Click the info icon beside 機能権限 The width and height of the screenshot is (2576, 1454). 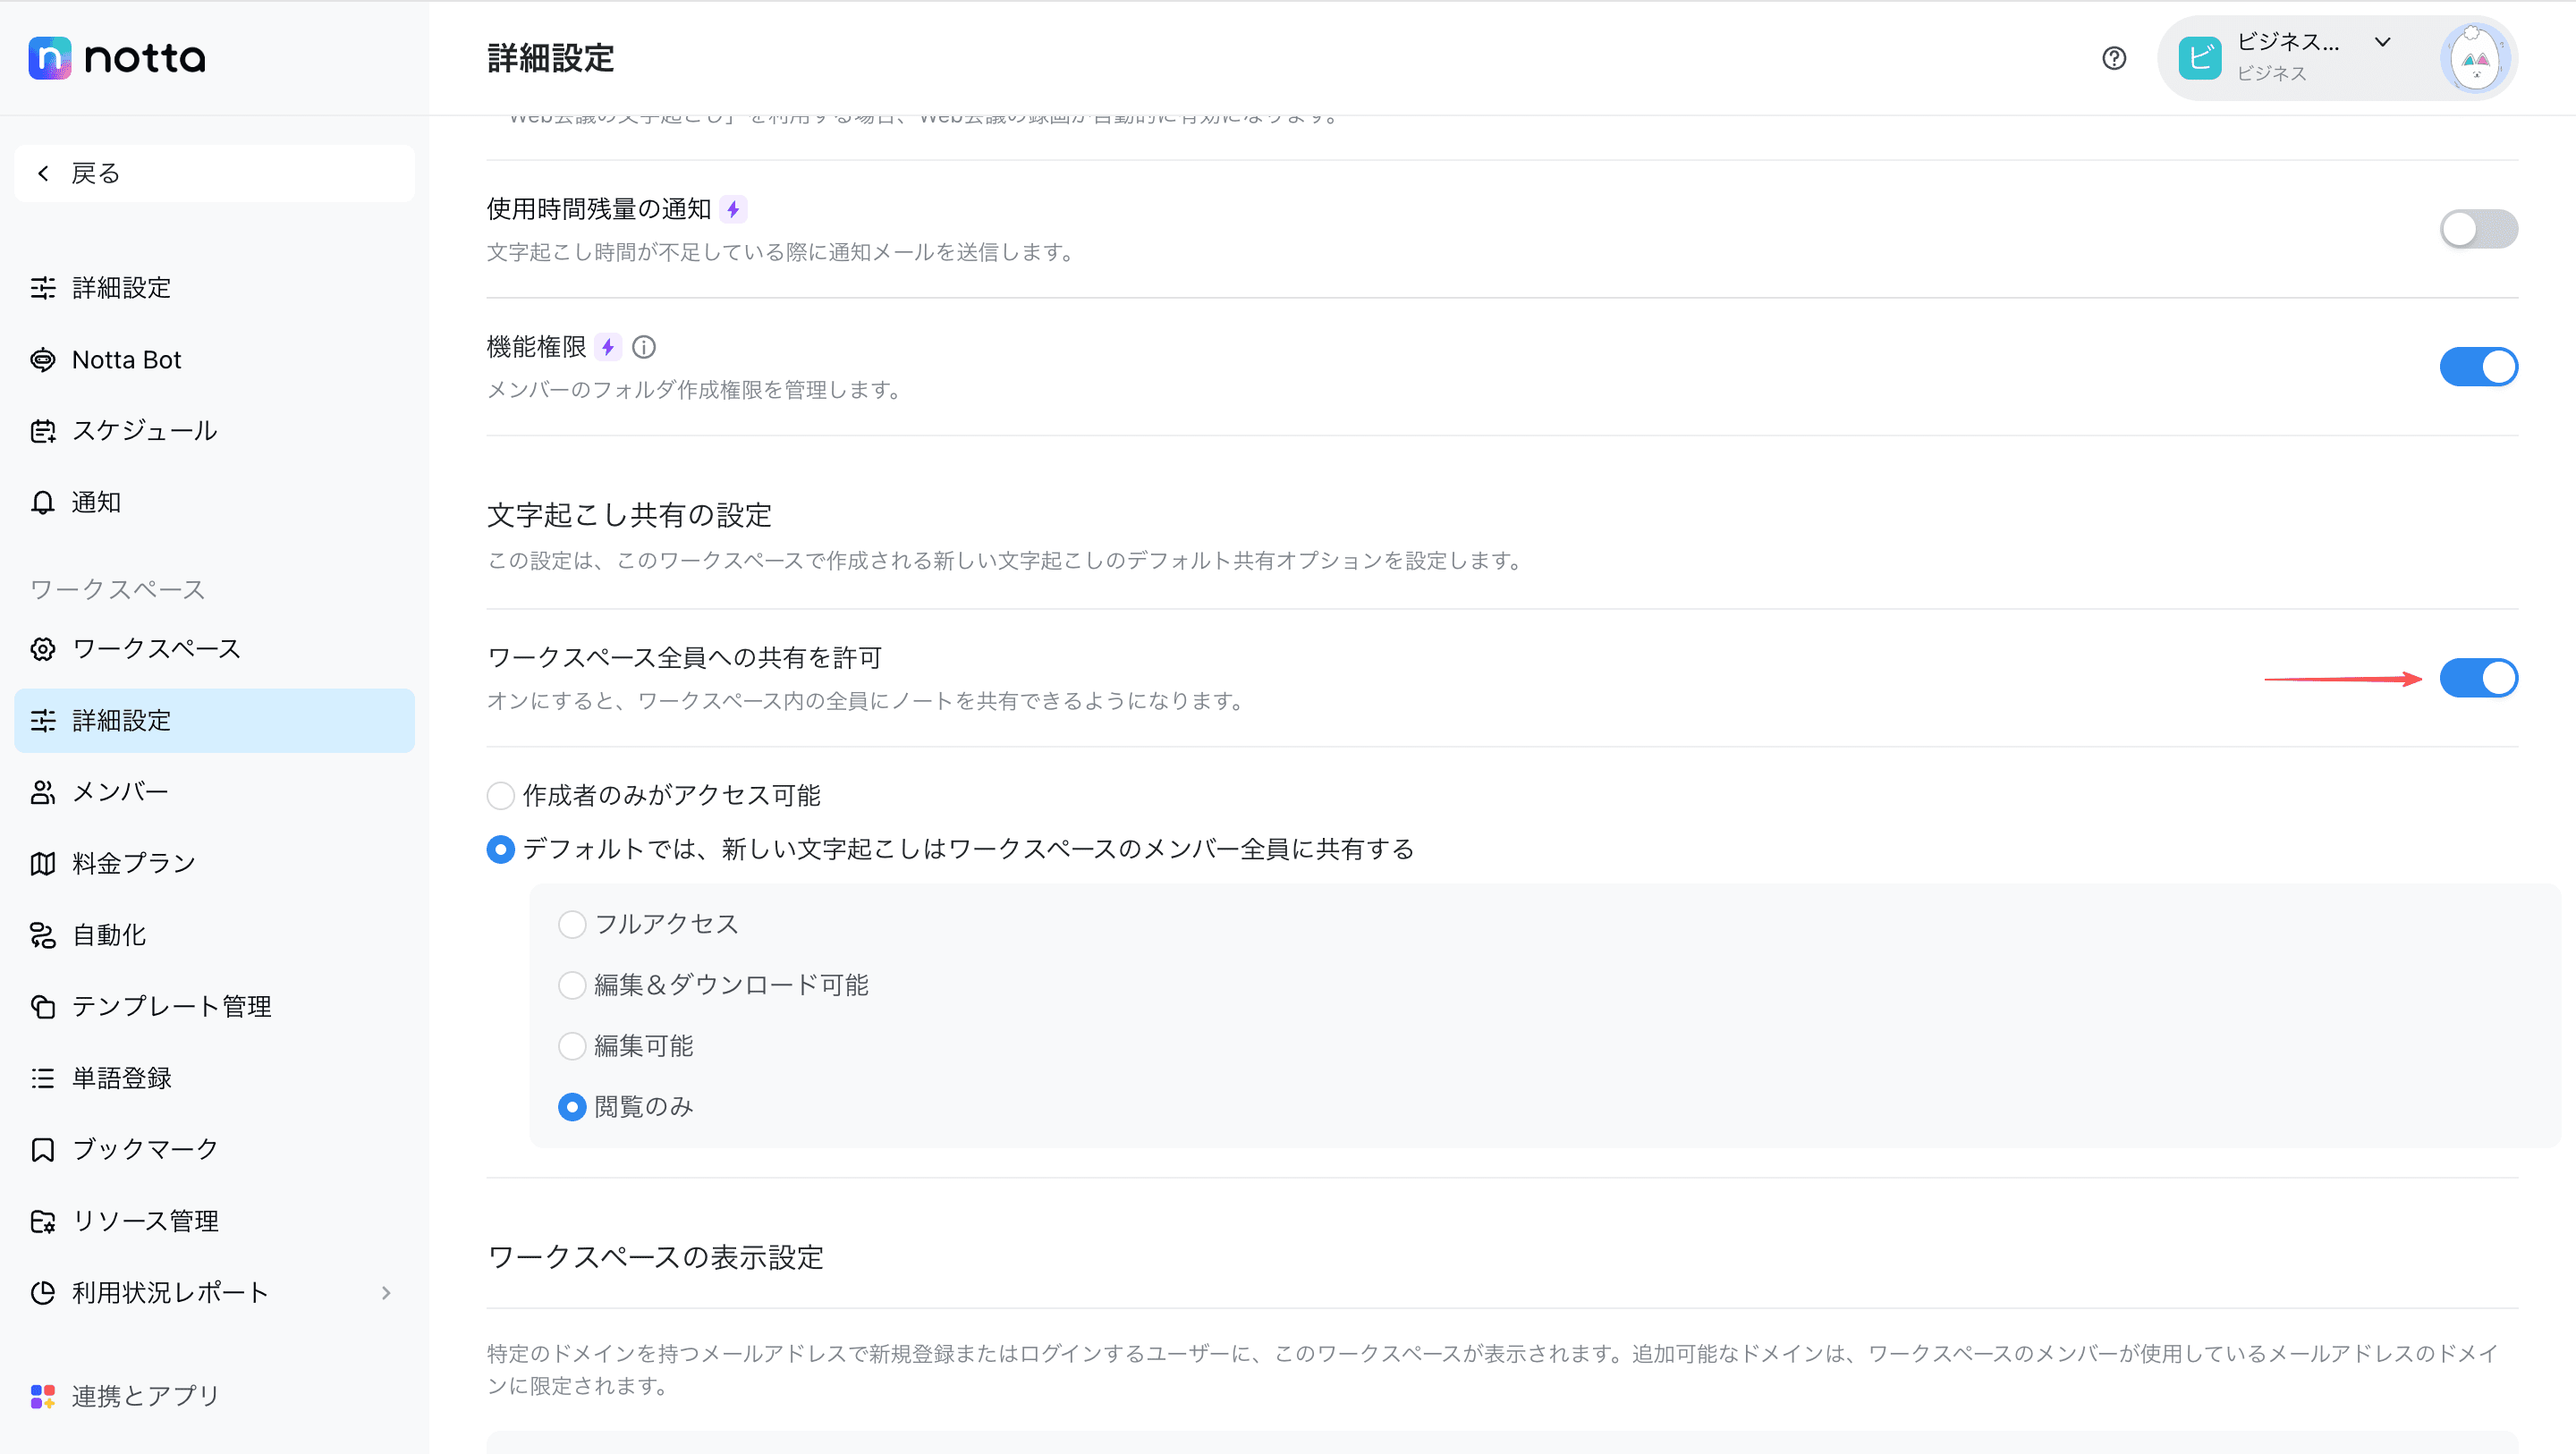coord(644,347)
